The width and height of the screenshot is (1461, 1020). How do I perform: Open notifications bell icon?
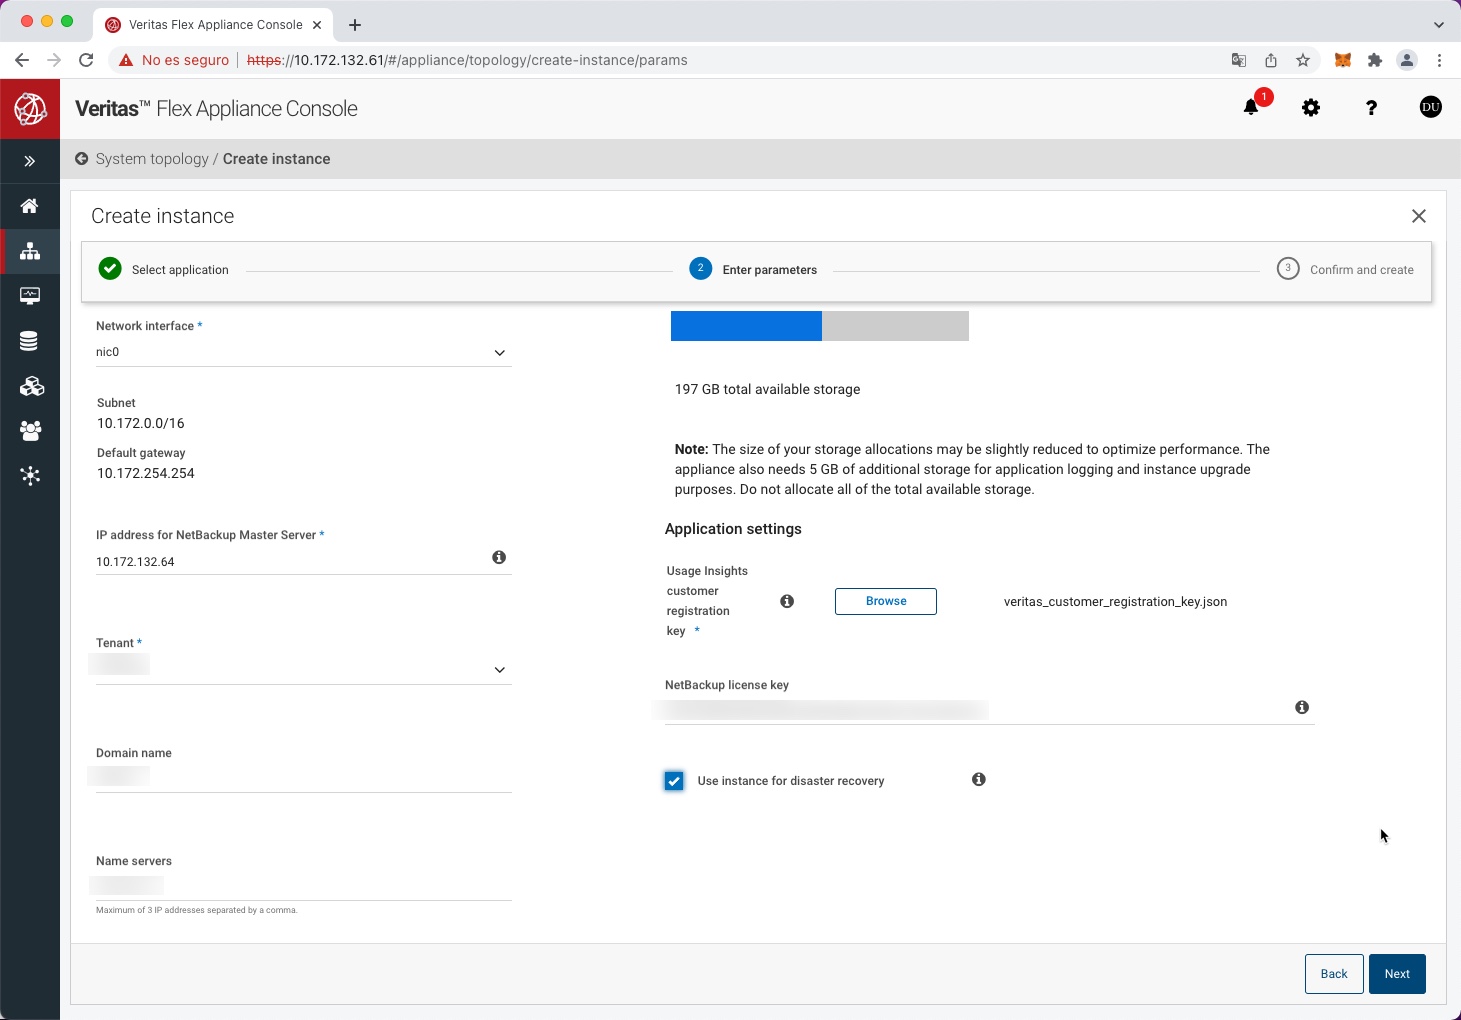pos(1251,107)
